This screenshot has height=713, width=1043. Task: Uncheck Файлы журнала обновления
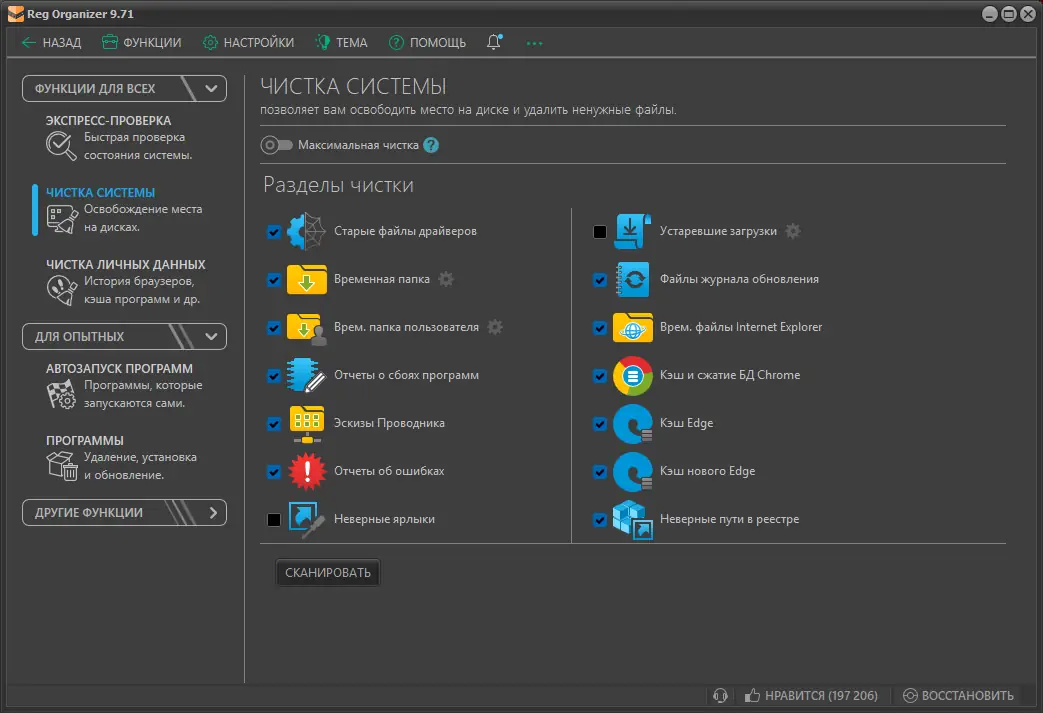[x=600, y=279]
